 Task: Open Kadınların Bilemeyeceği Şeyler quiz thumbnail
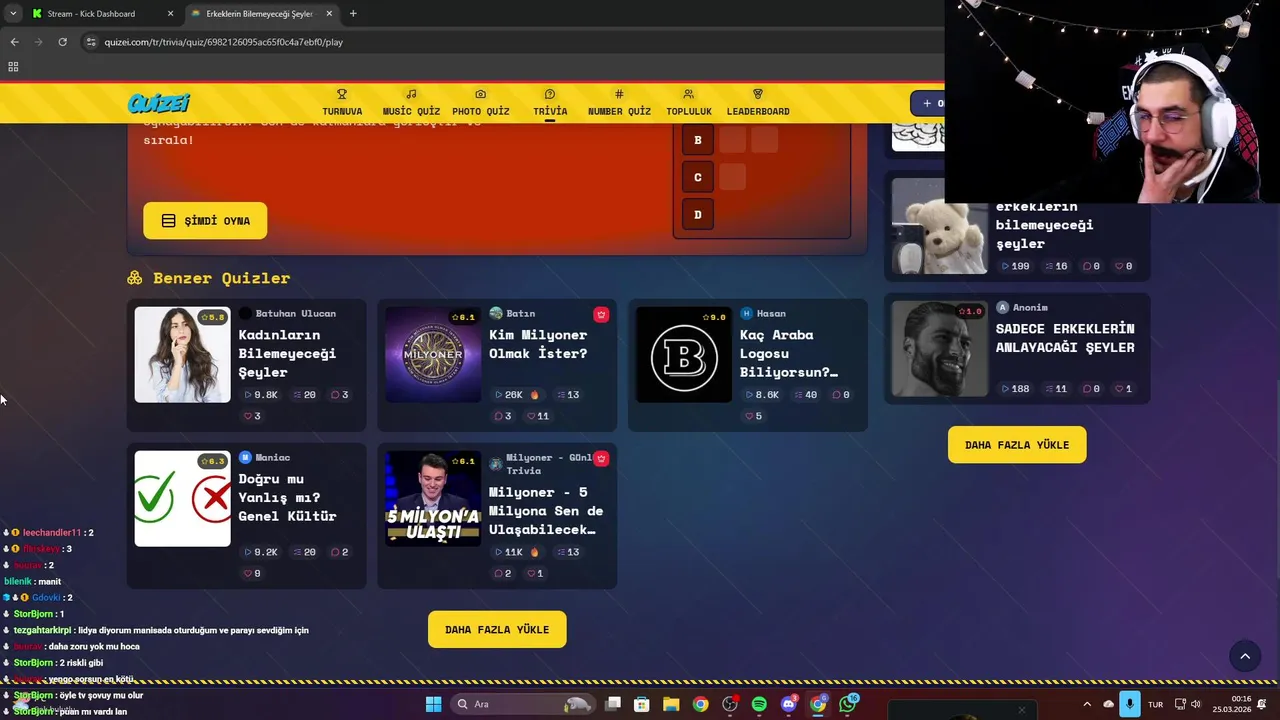[x=182, y=355]
